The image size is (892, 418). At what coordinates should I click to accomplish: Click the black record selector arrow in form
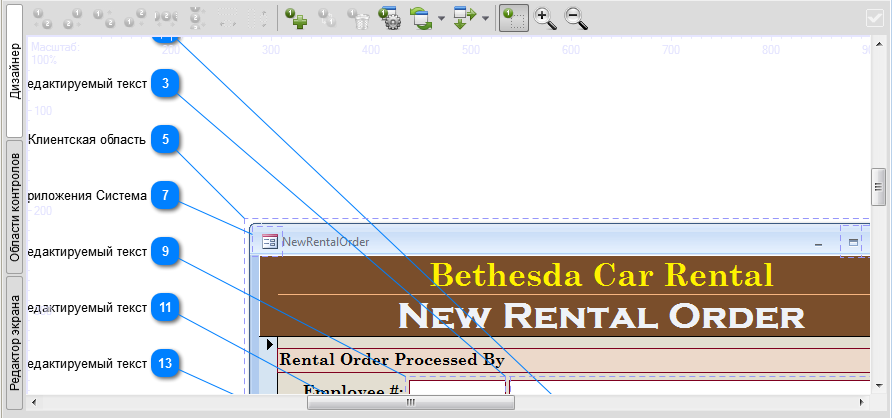(x=270, y=343)
